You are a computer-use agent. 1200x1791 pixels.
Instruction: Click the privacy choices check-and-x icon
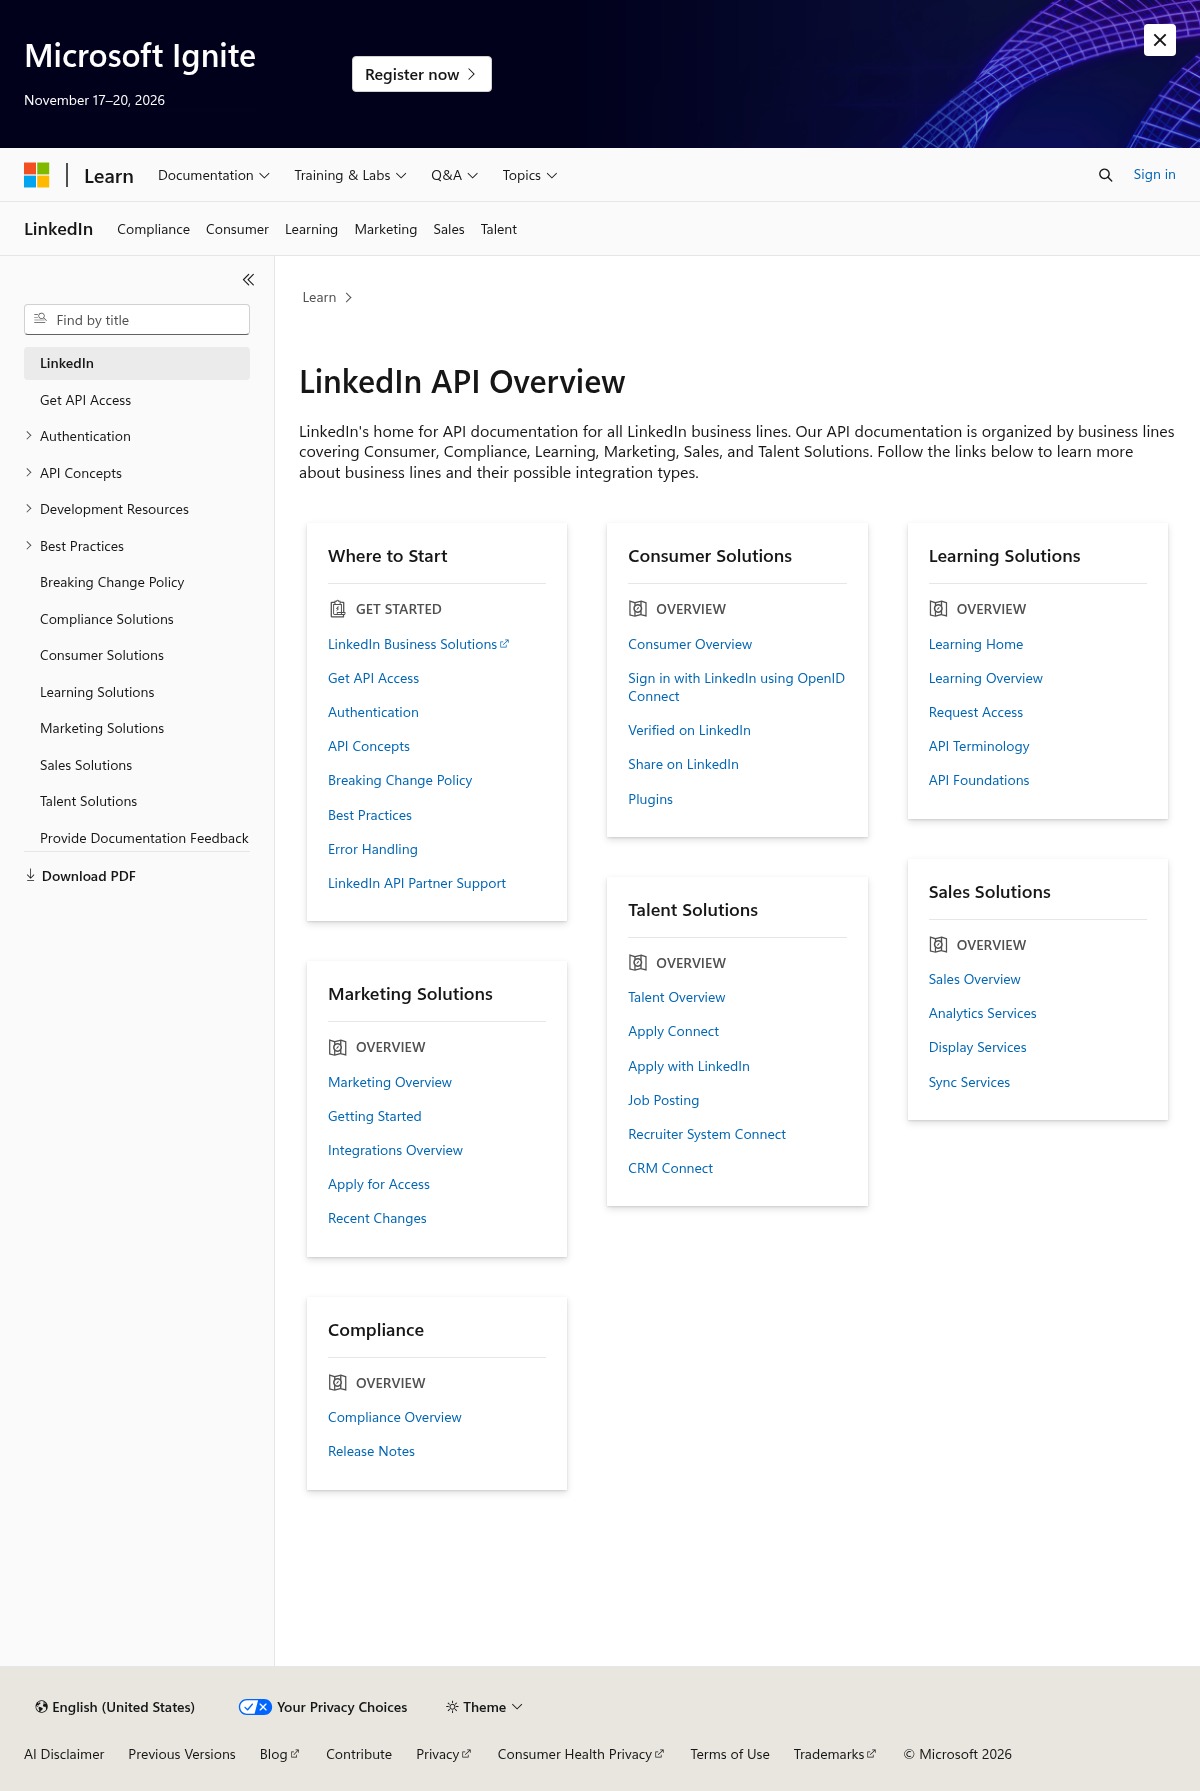255,1707
